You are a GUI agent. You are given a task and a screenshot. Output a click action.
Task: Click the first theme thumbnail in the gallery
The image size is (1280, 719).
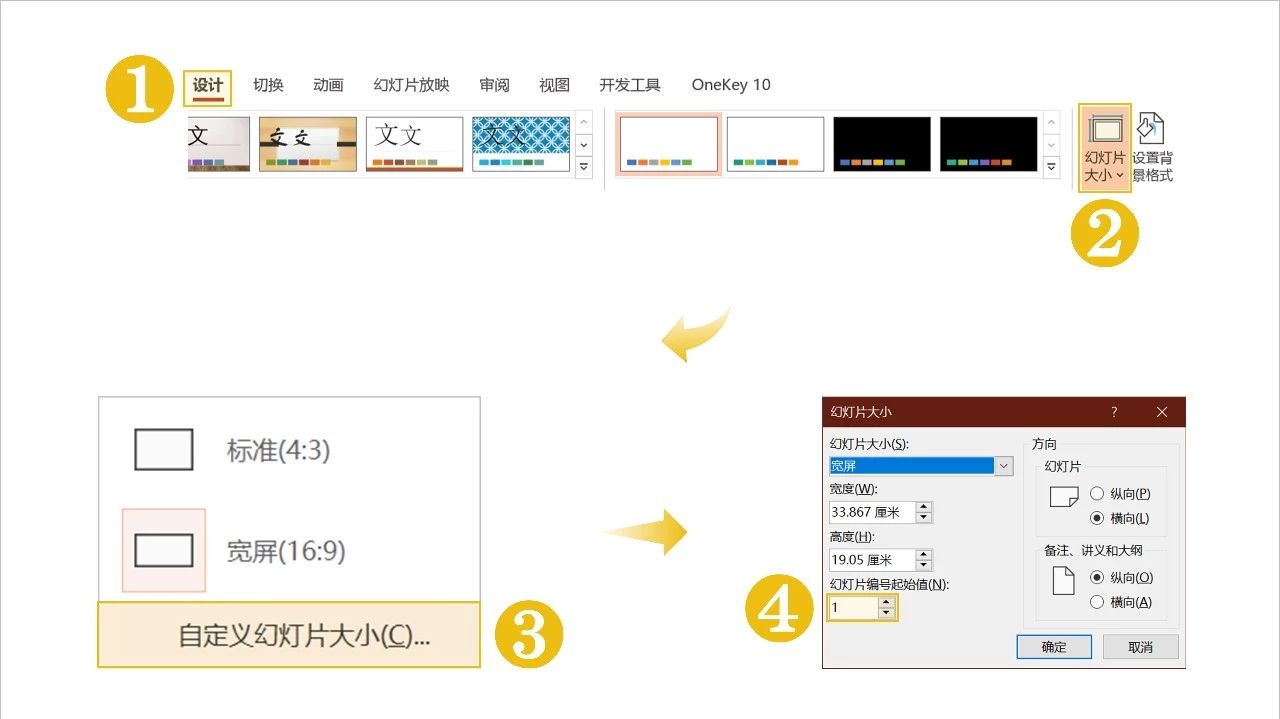[x=218, y=143]
